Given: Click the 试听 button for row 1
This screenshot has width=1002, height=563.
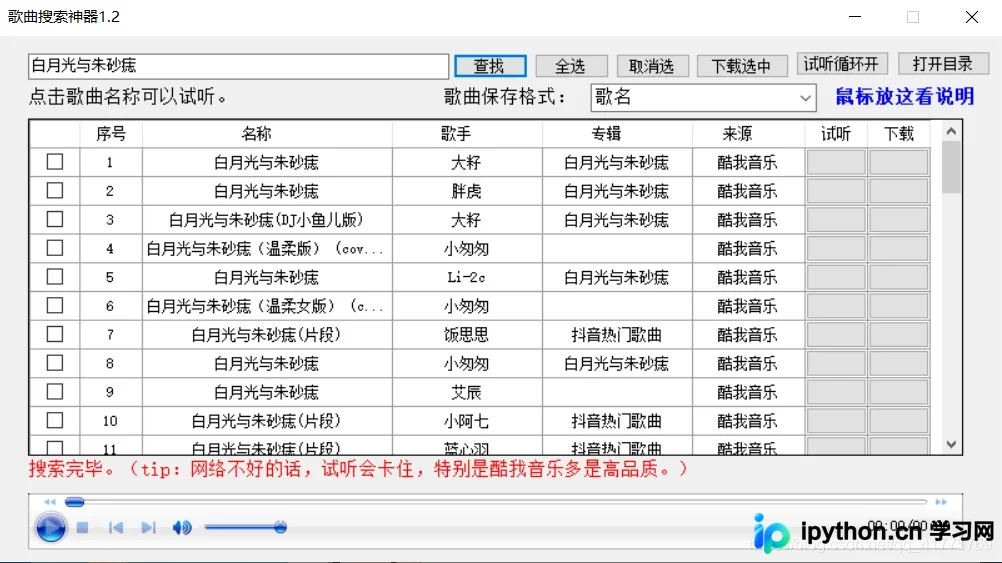Looking at the screenshot, I should point(836,162).
